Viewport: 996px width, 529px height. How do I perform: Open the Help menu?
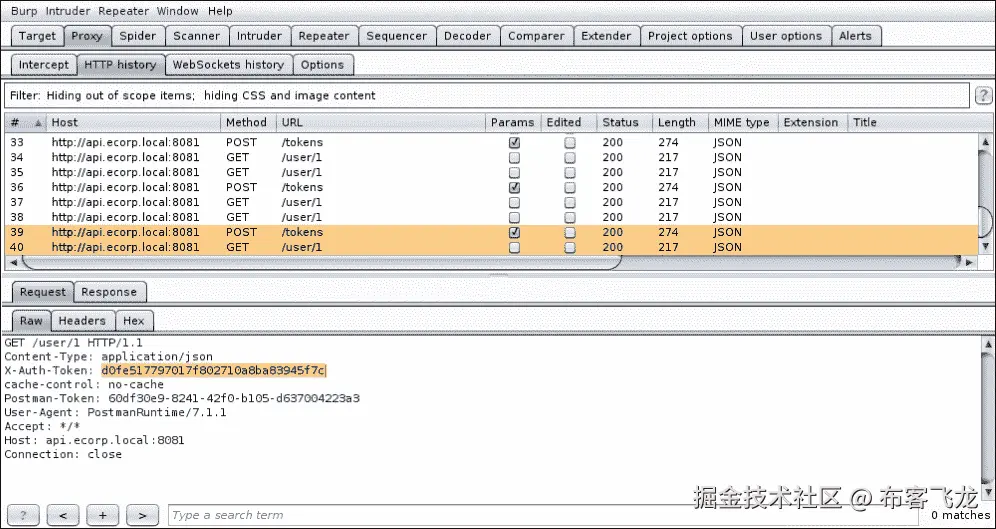coord(220,11)
